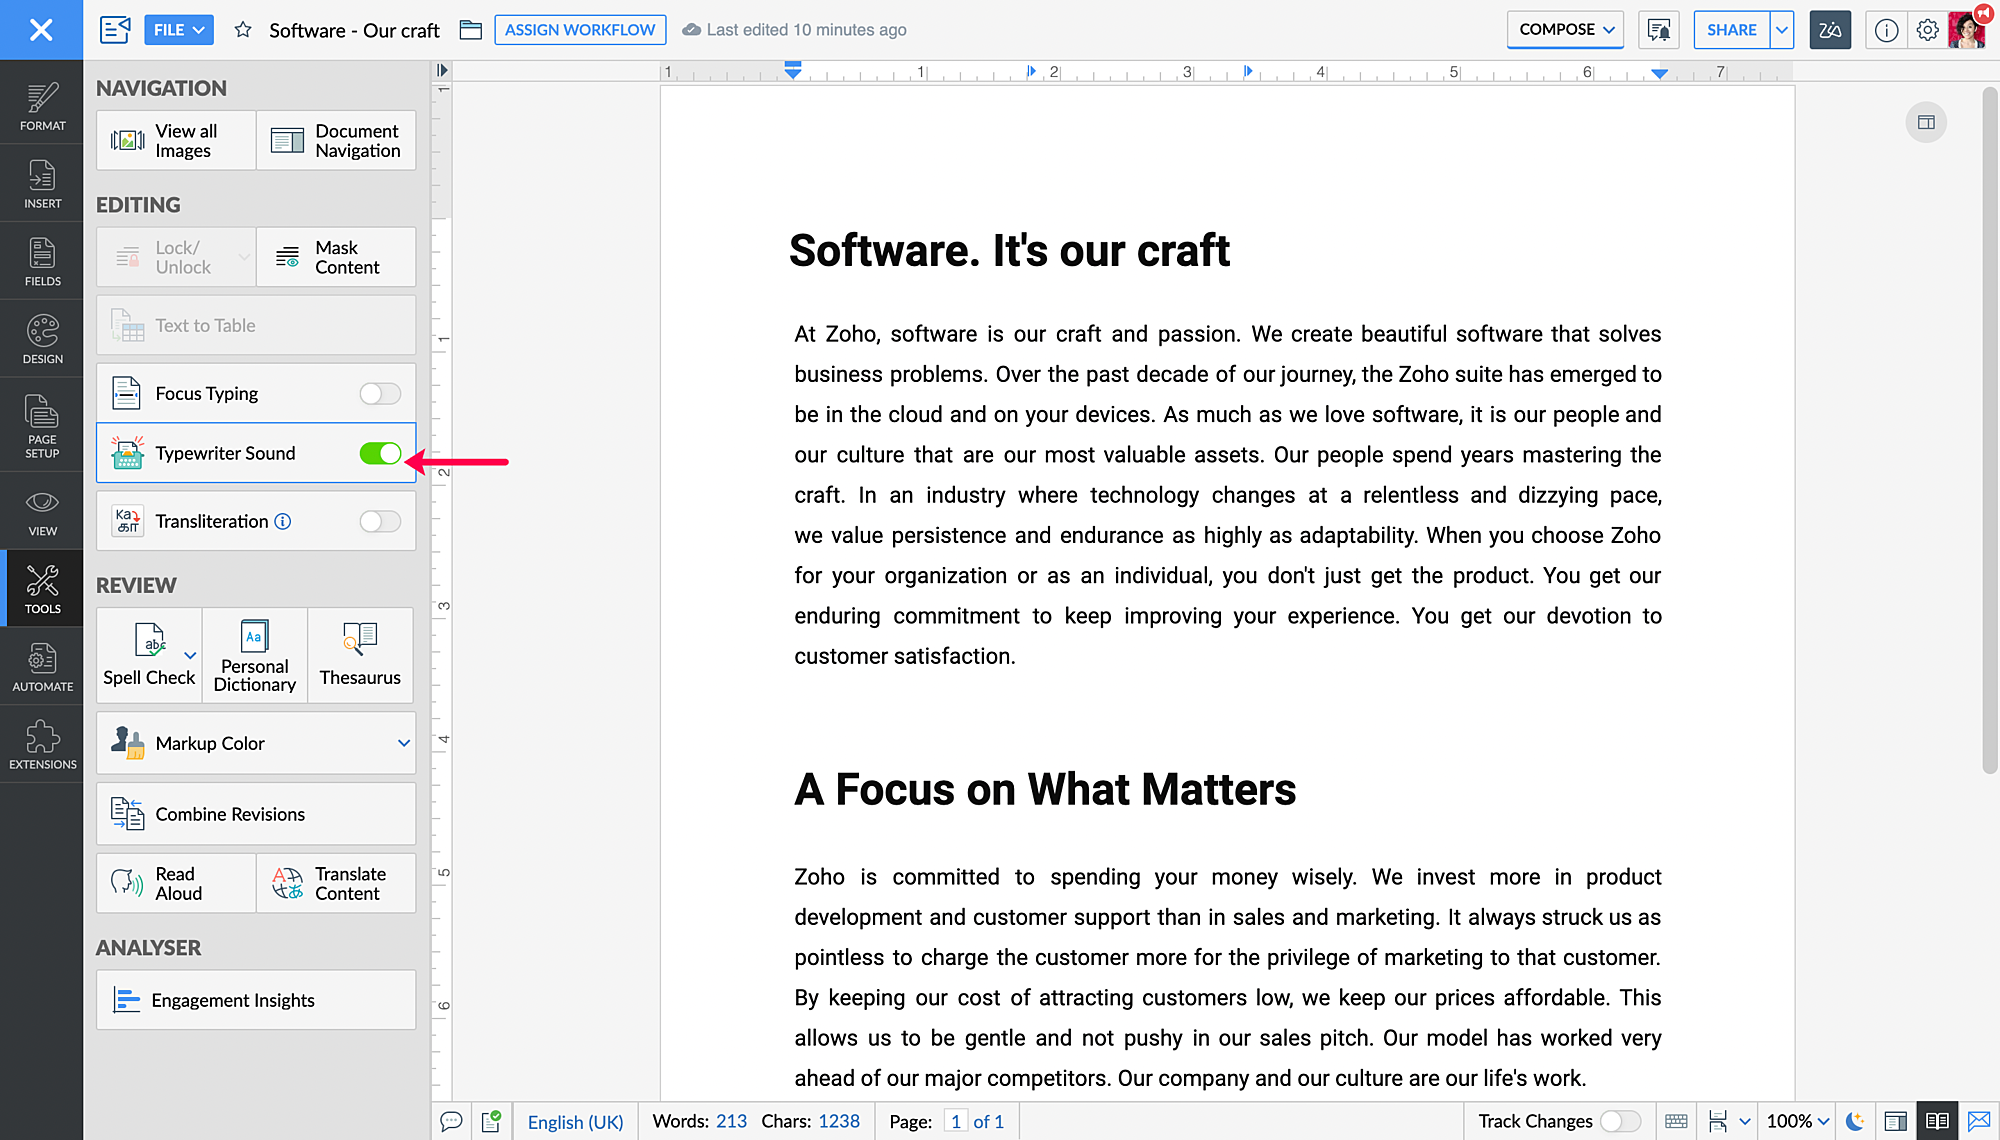This screenshot has width=2000, height=1140.
Task: Click the ASSIGN WORKFLOW button
Action: (x=580, y=30)
